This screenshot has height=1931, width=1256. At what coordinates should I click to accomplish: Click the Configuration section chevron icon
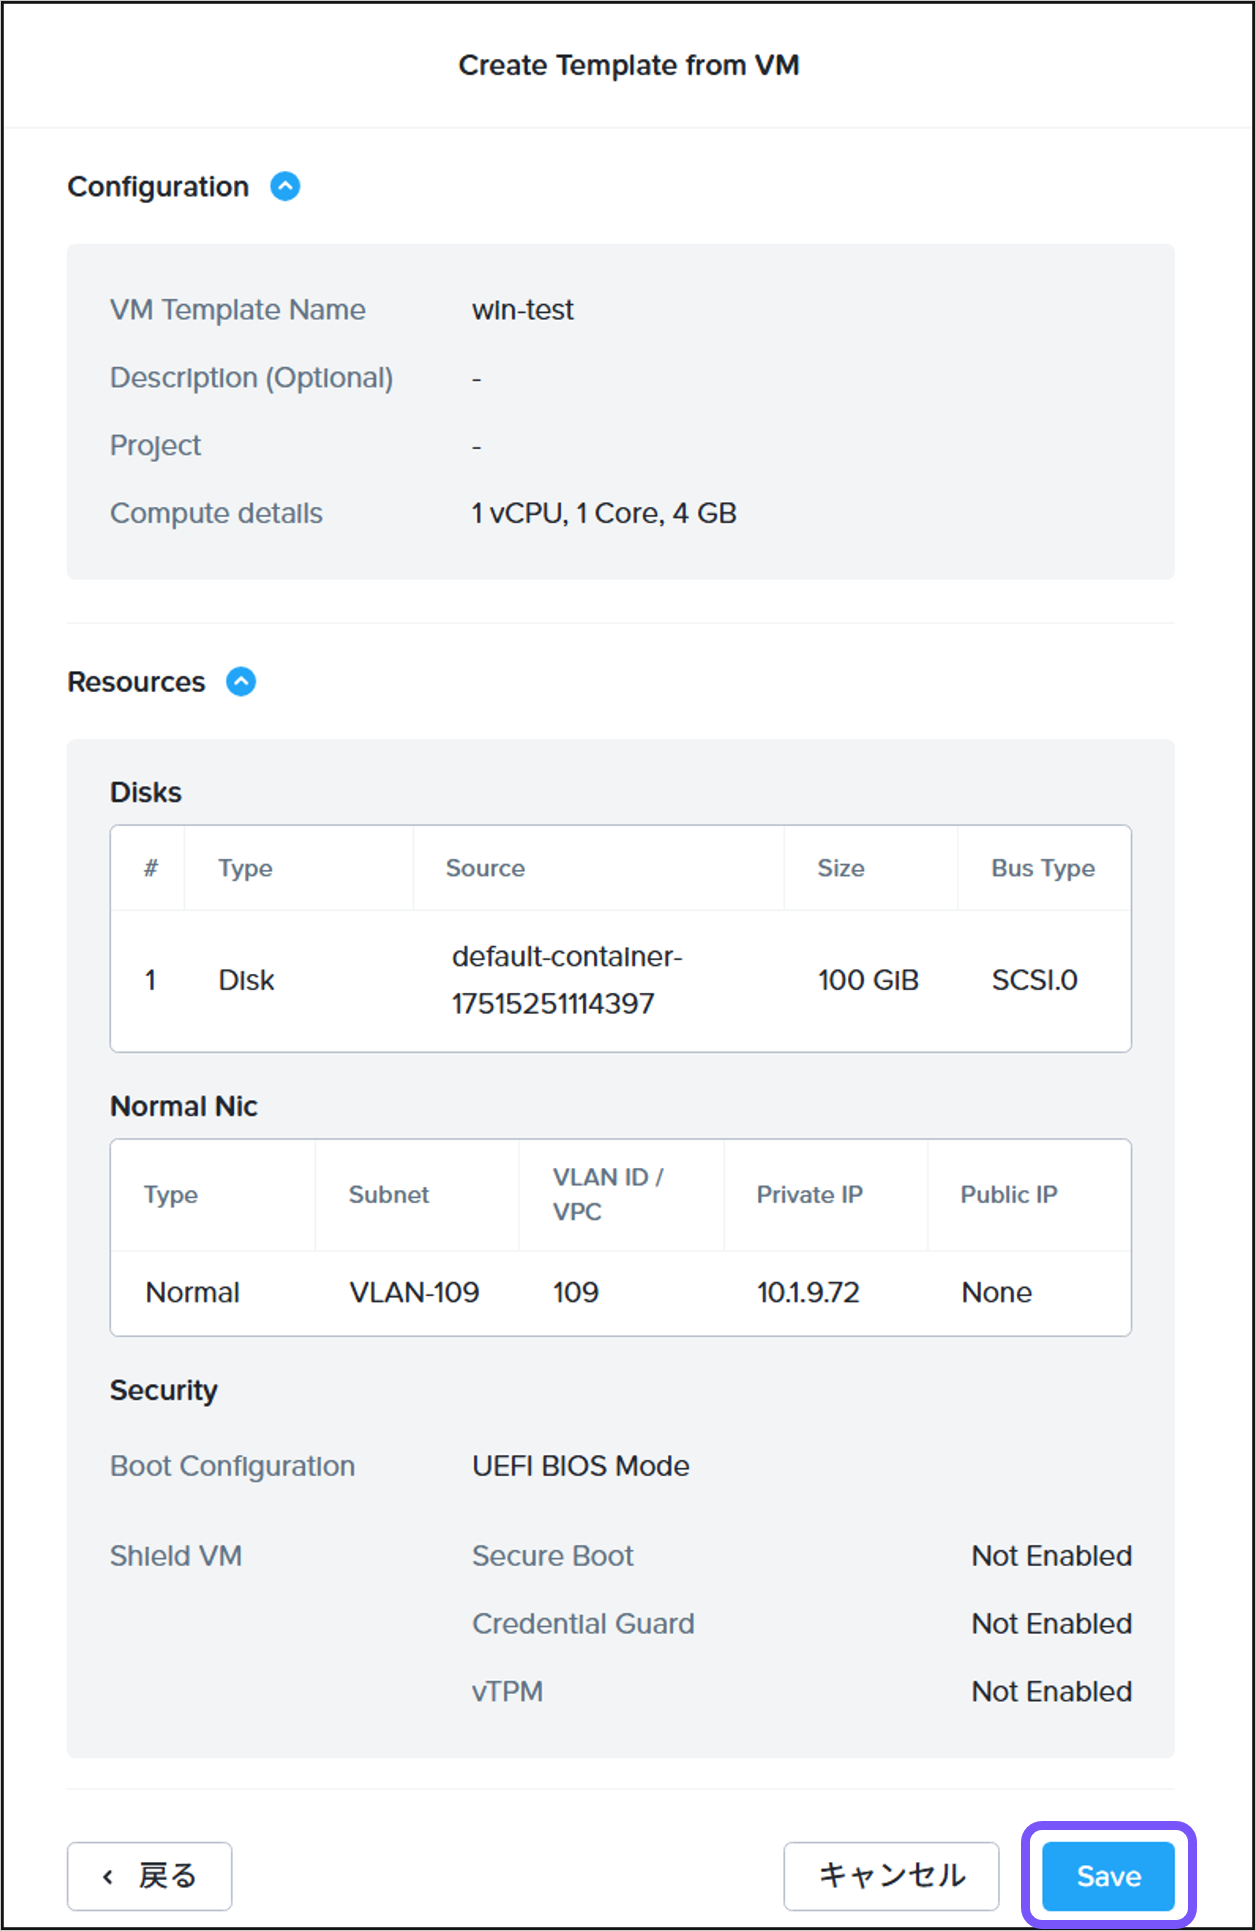(x=286, y=186)
